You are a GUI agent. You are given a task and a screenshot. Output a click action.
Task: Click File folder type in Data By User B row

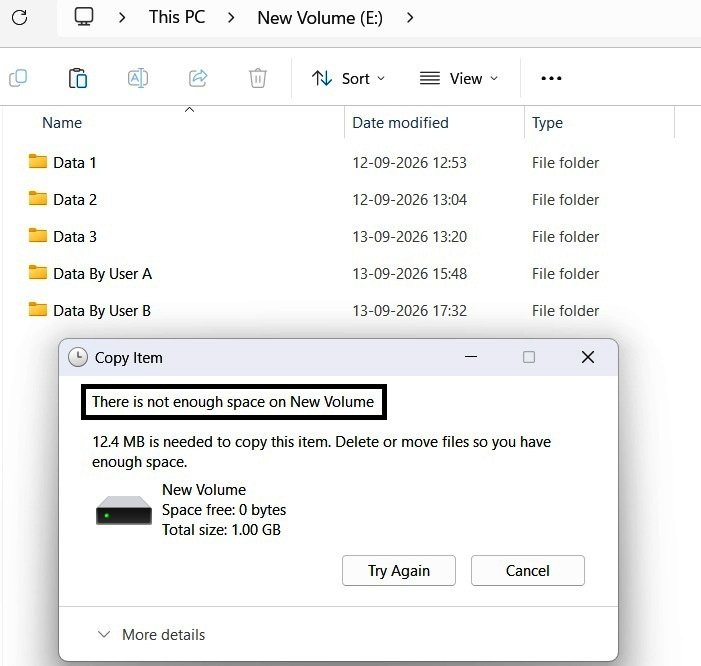point(566,311)
